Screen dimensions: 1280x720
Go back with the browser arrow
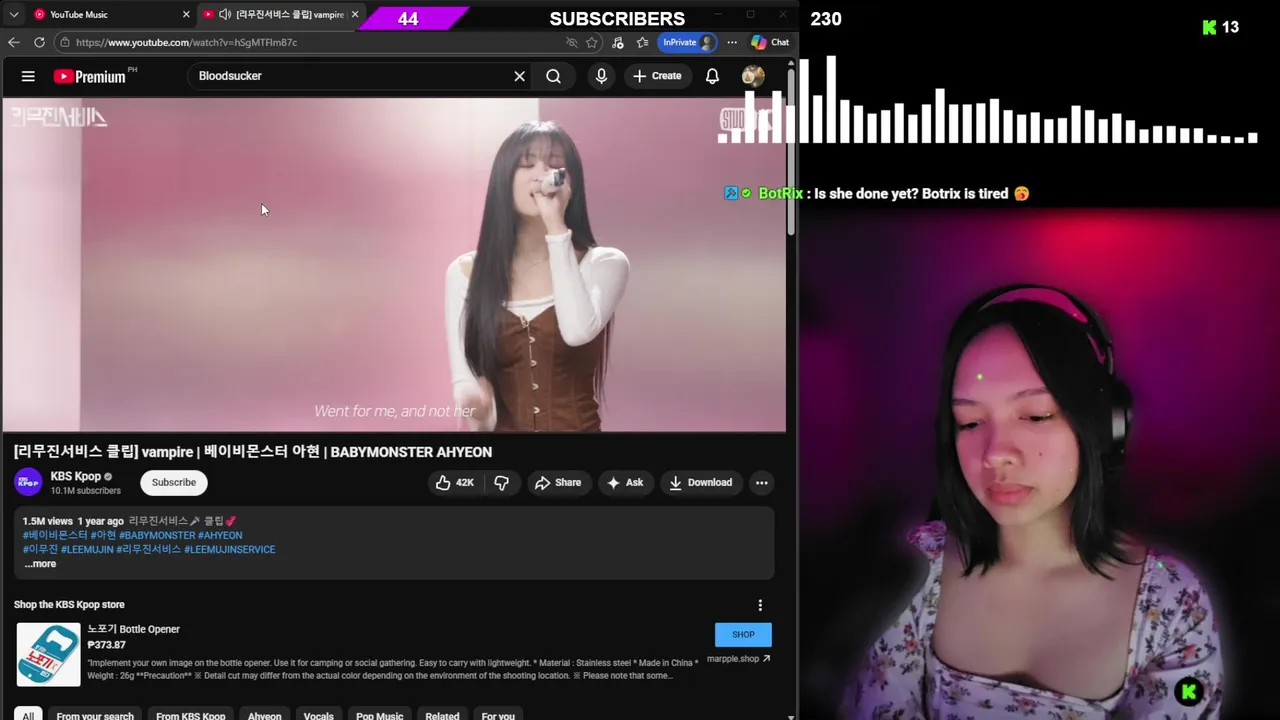[x=13, y=42]
